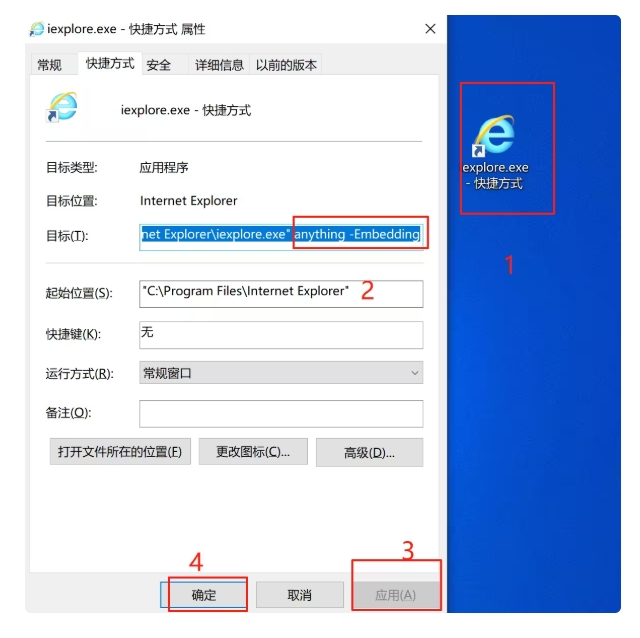Click 打开文件所在的位置(F) button
640x638 pixels.
[120, 452]
